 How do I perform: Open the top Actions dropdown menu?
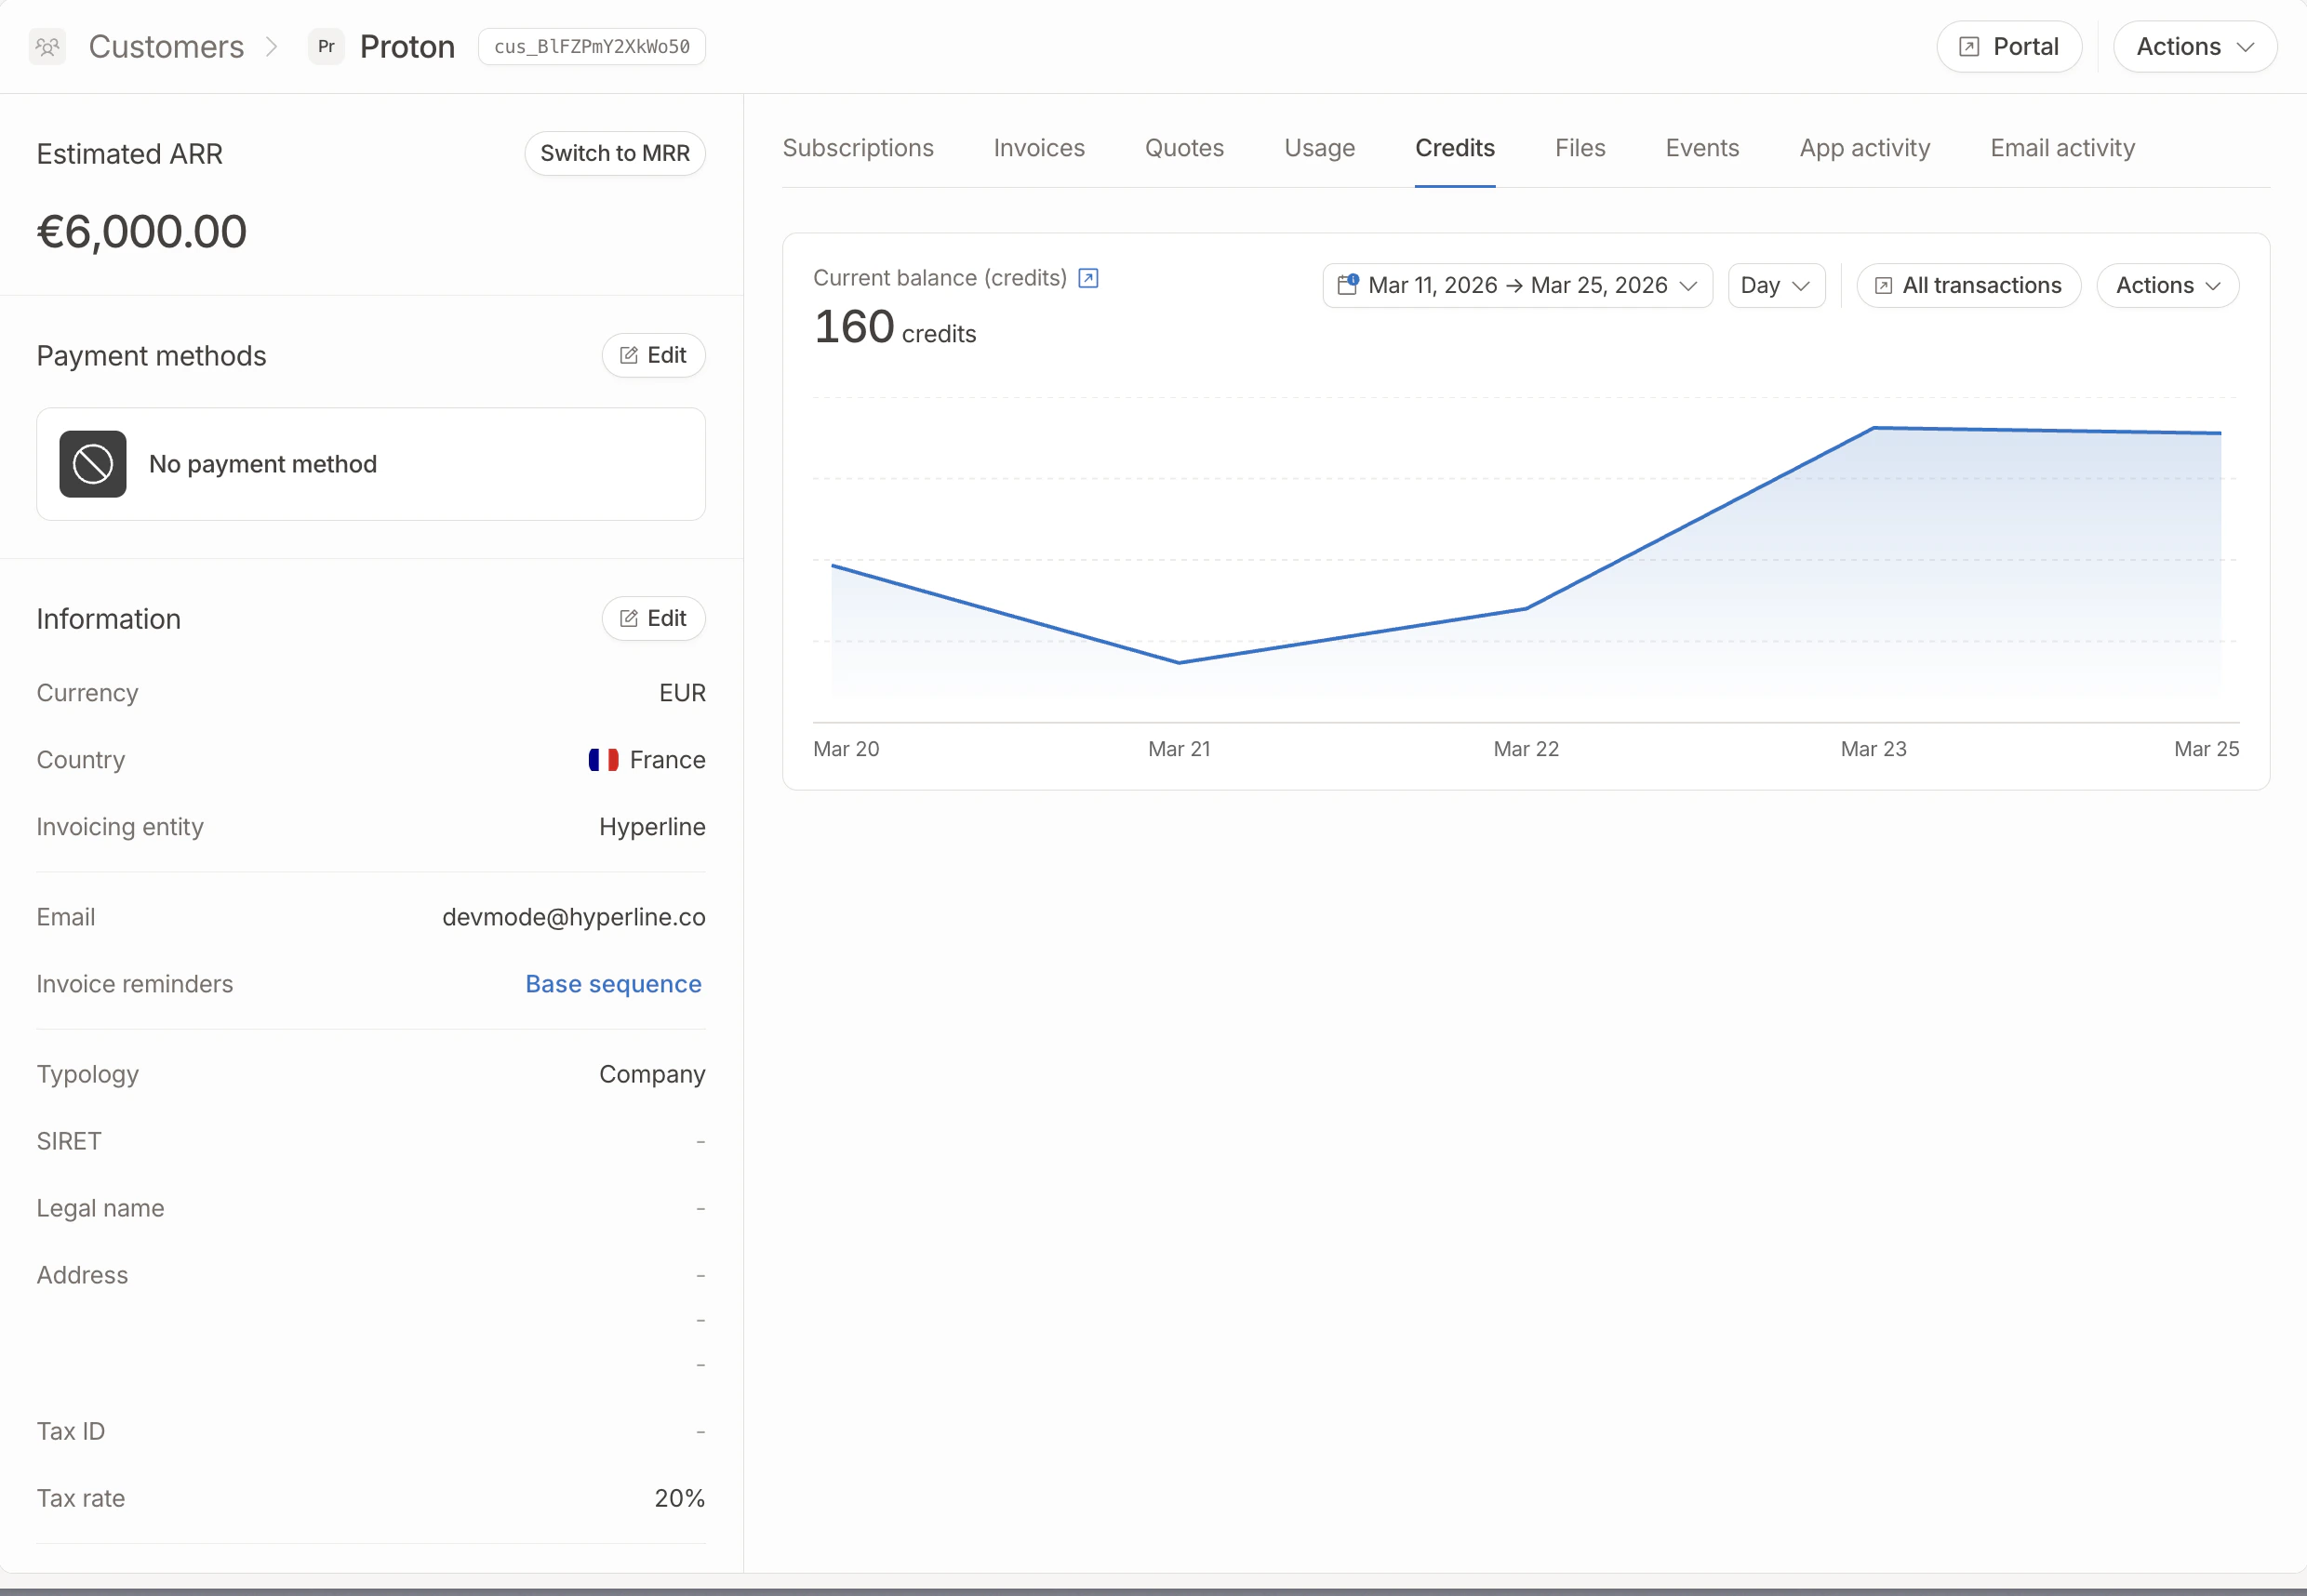coord(2194,47)
